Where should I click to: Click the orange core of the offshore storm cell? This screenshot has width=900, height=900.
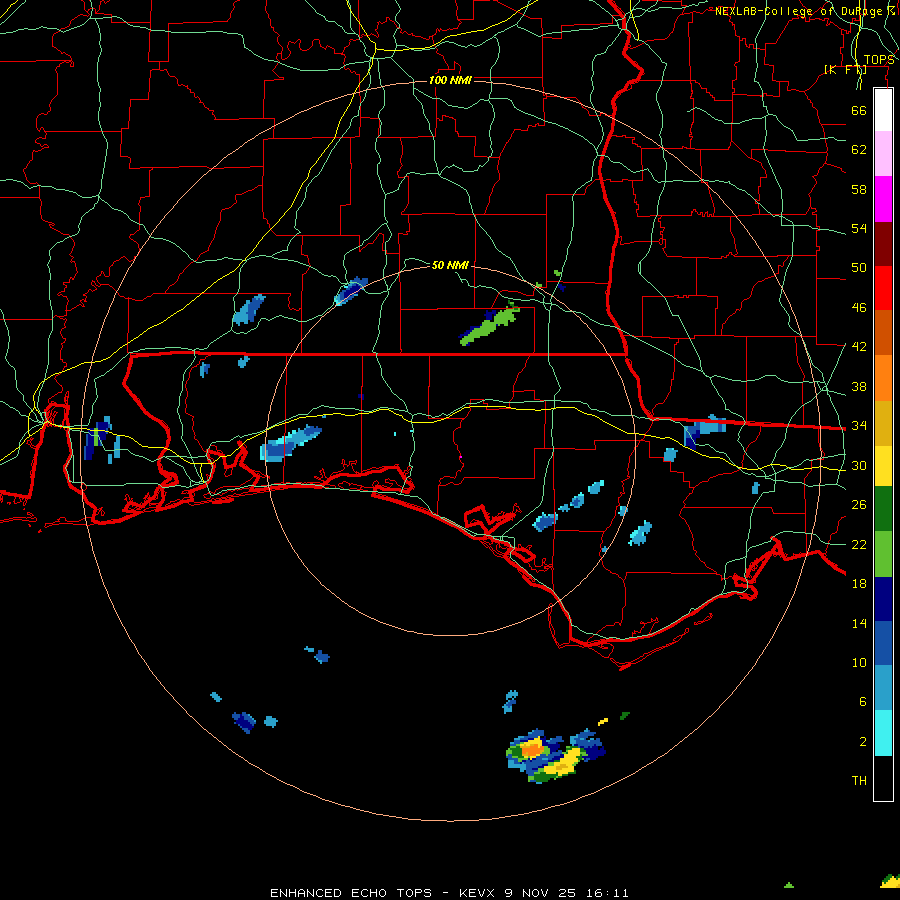coord(532,748)
